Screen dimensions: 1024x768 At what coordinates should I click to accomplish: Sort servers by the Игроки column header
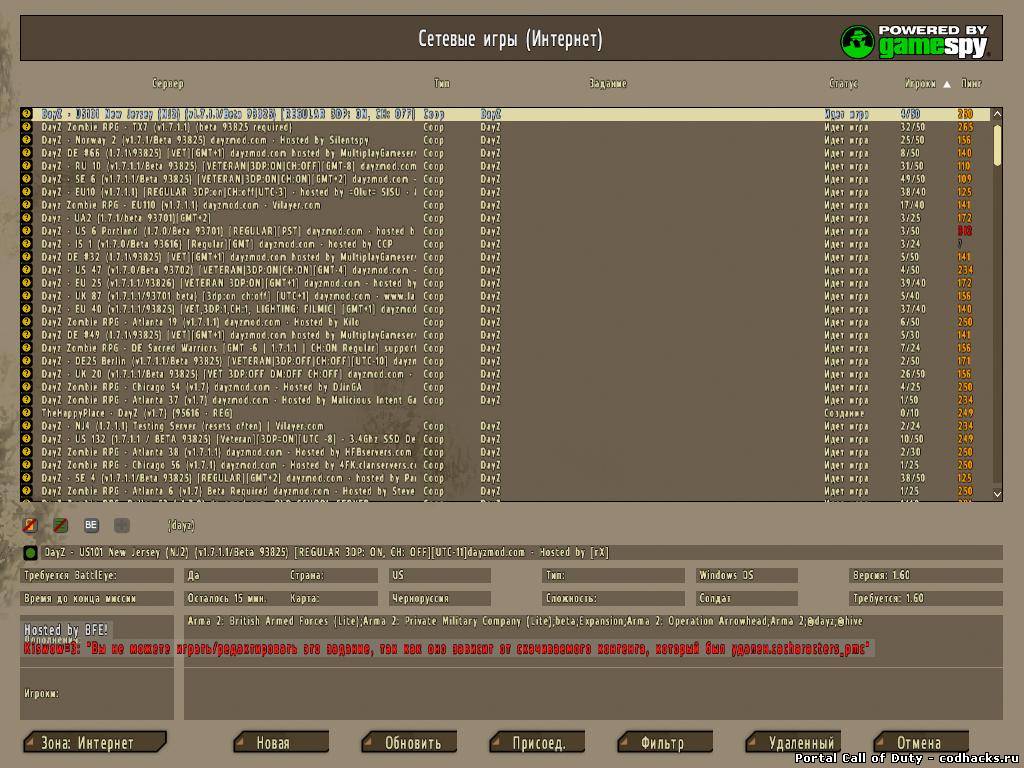pos(920,84)
